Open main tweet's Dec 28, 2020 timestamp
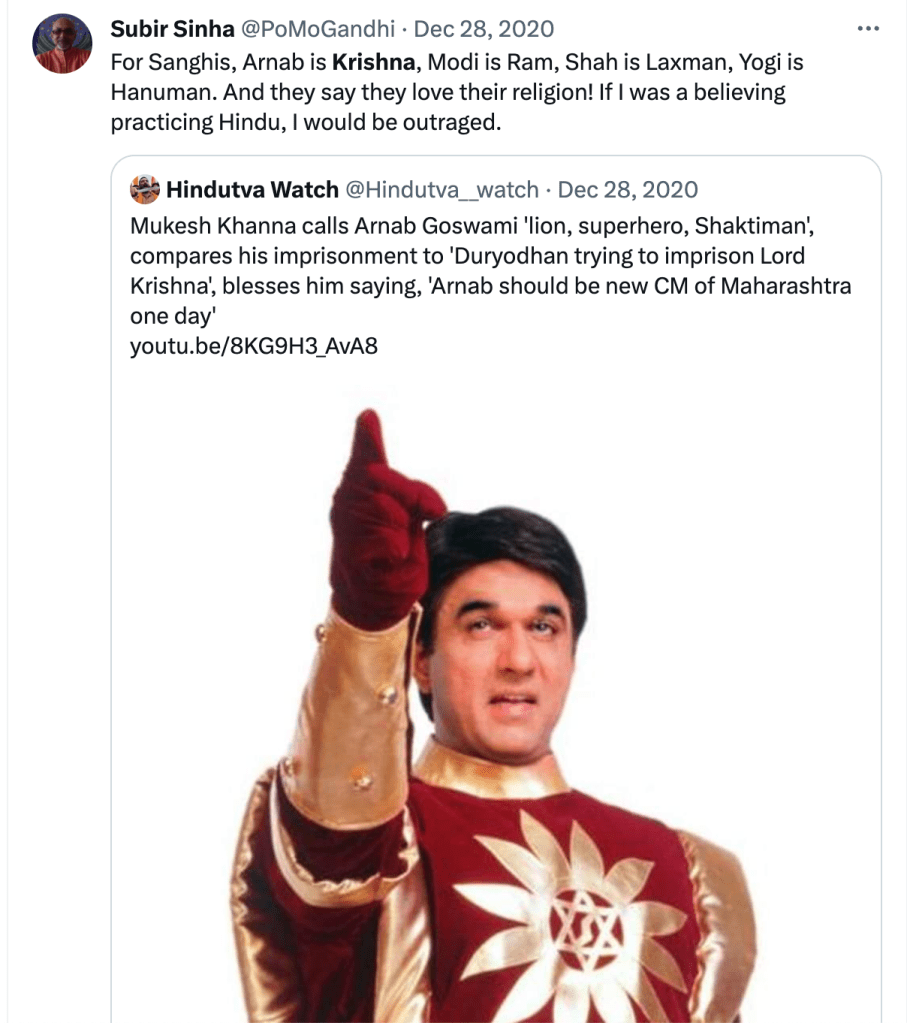This screenshot has width=907, height=1023. (483, 29)
